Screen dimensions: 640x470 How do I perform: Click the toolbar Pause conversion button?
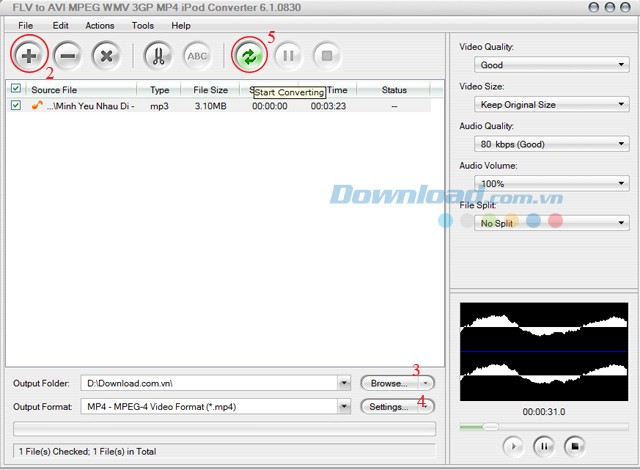tap(288, 55)
